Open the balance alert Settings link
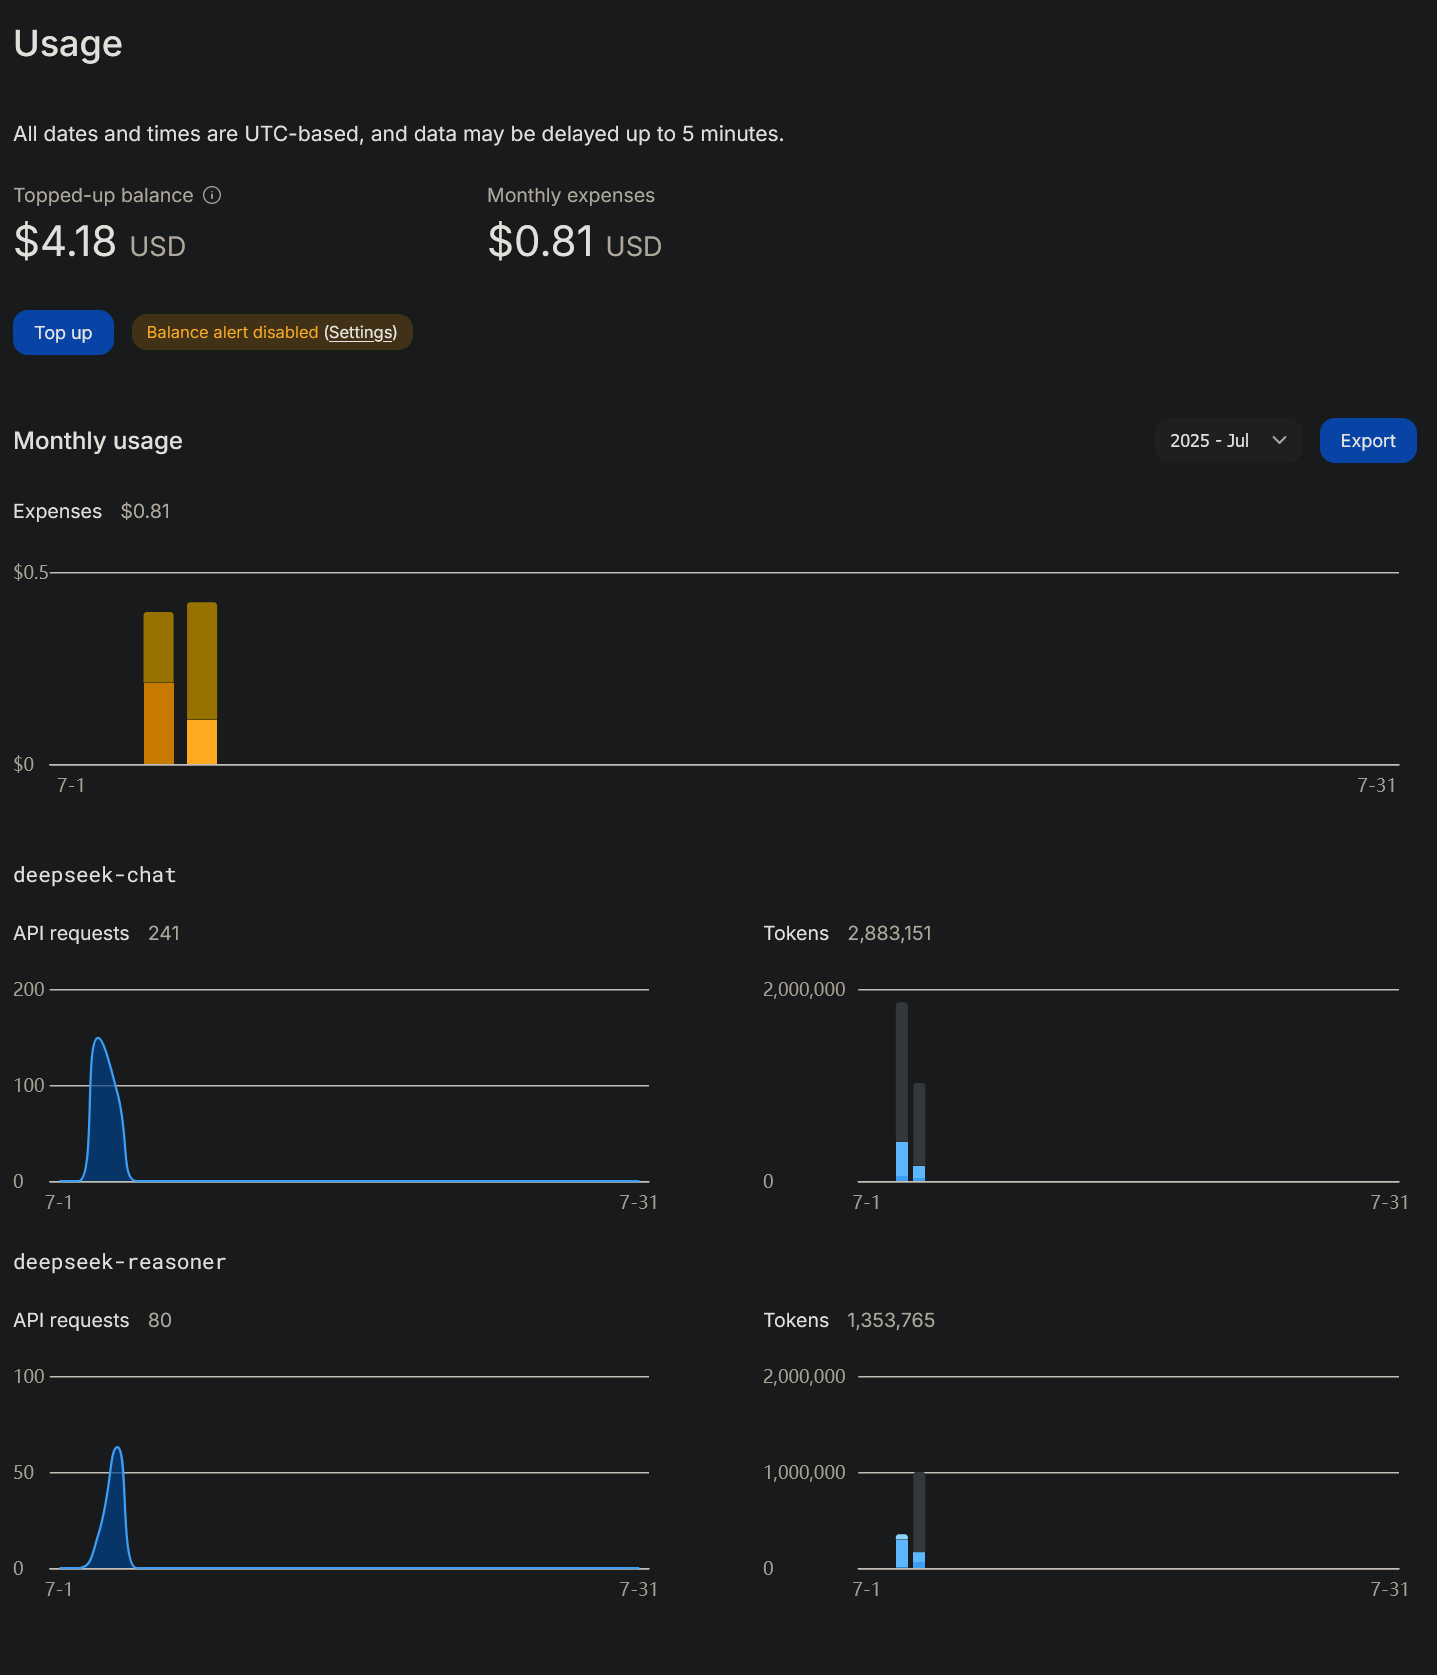Image resolution: width=1437 pixels, height=1675 pixels. click(361, 332)
